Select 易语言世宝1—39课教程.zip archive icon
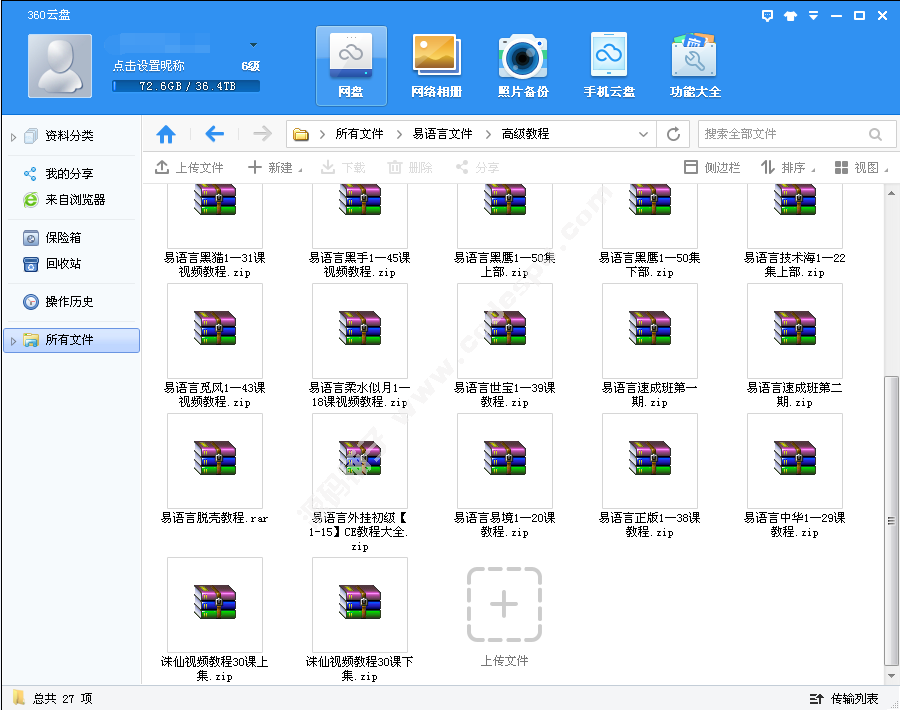 click(505, 328)
